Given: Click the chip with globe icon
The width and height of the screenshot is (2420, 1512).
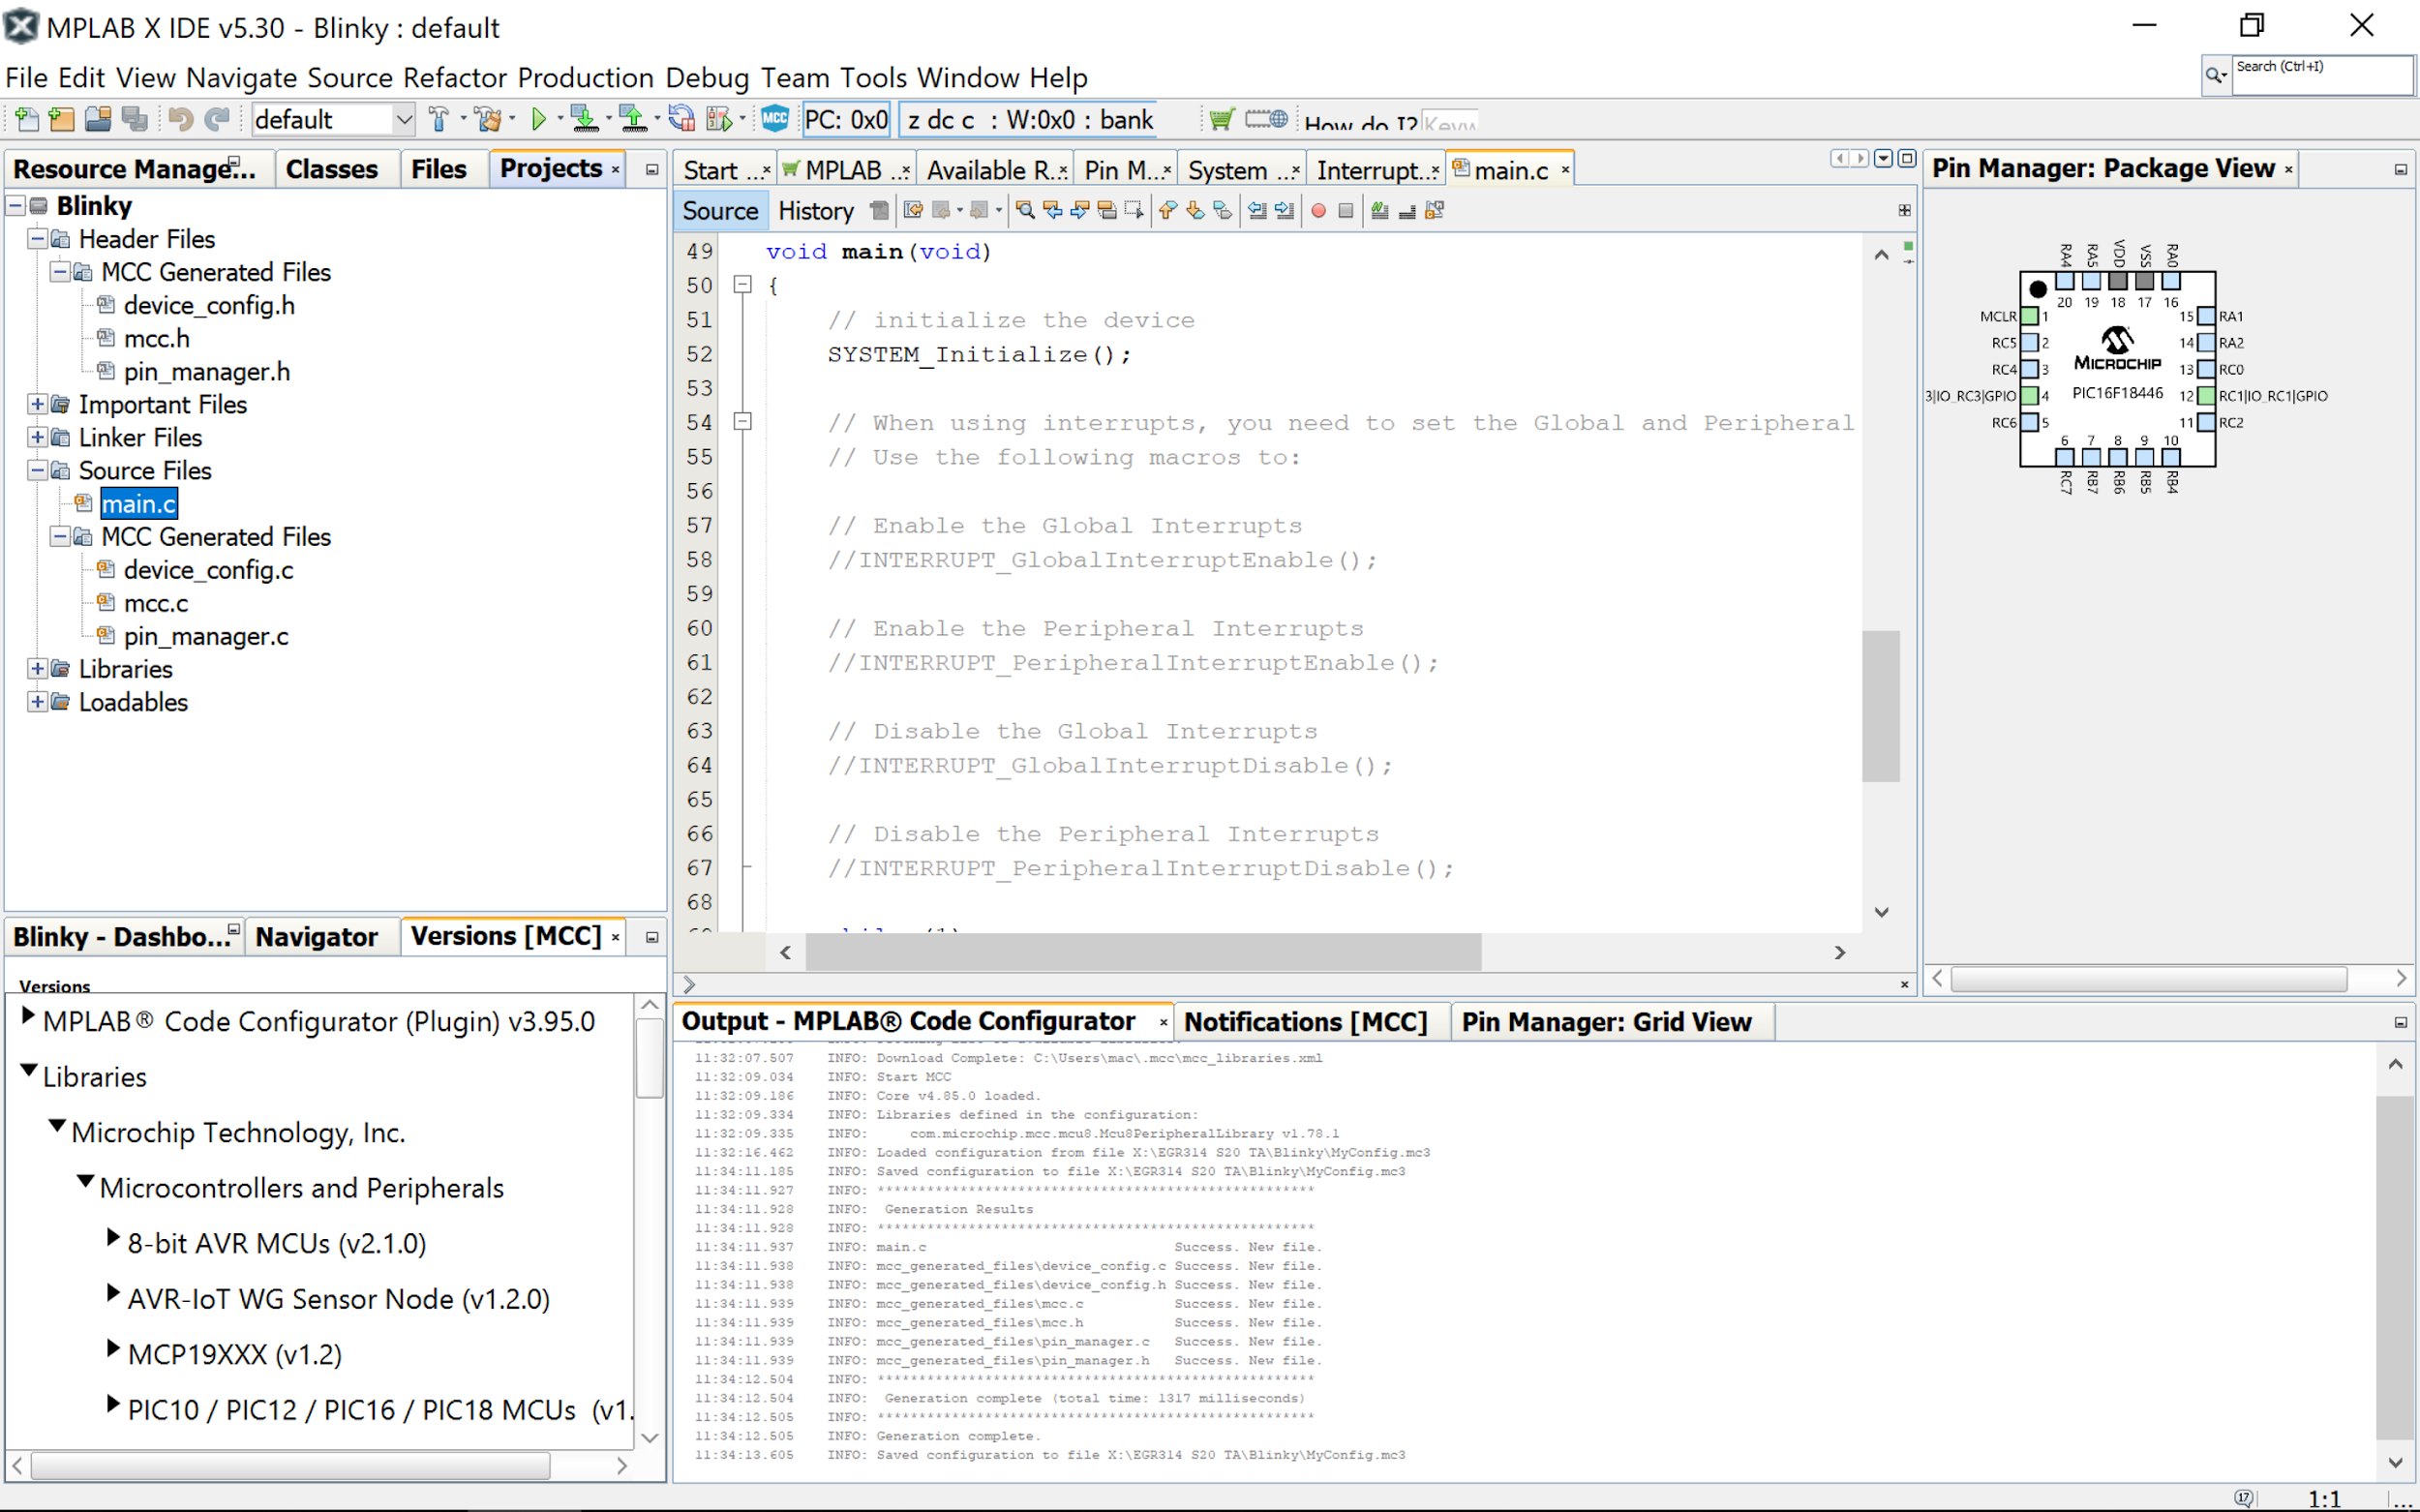Looking at the screenshot, I should (x=1267, y=119).
